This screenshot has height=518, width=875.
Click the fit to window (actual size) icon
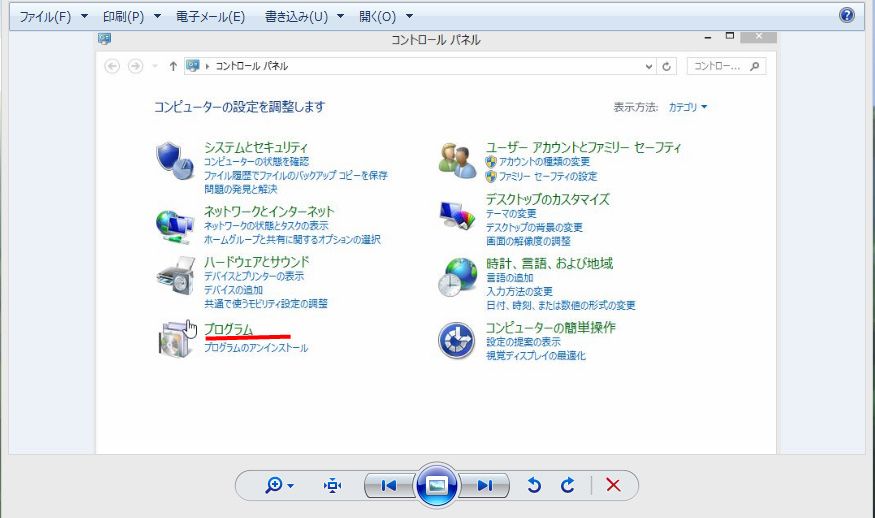(x=333, y=486)
